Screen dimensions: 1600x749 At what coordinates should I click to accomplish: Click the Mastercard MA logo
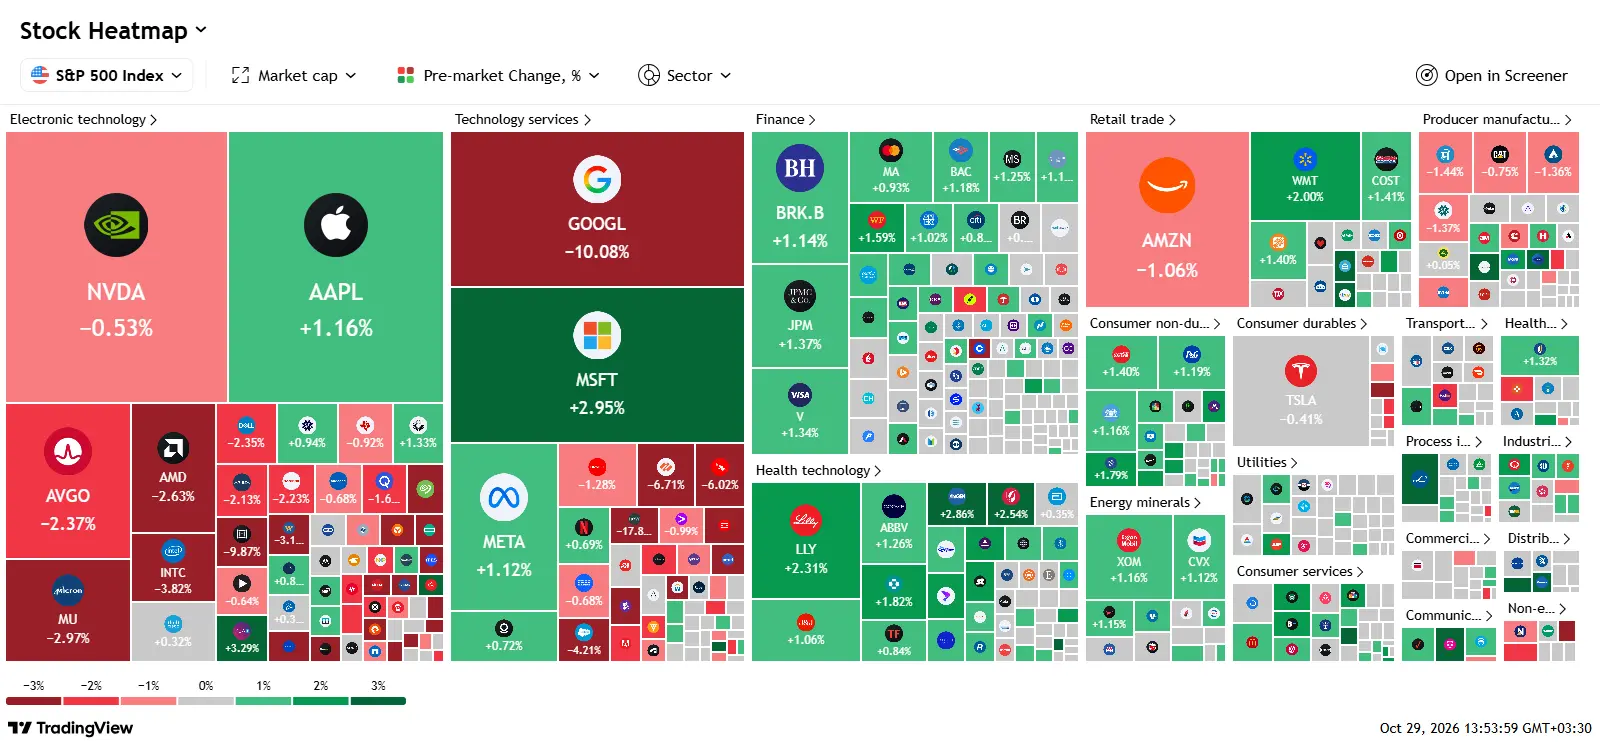pos(891,151)
